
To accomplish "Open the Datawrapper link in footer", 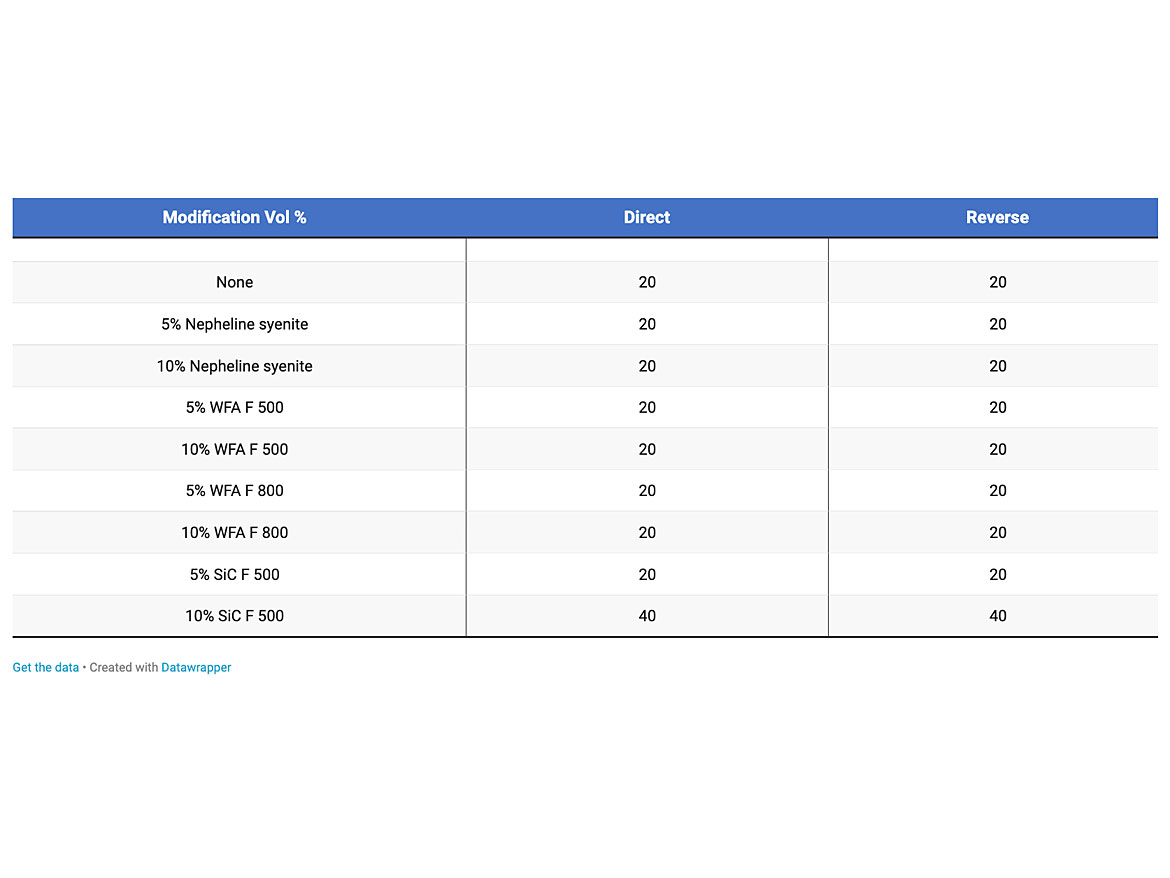I will (196, 668).
